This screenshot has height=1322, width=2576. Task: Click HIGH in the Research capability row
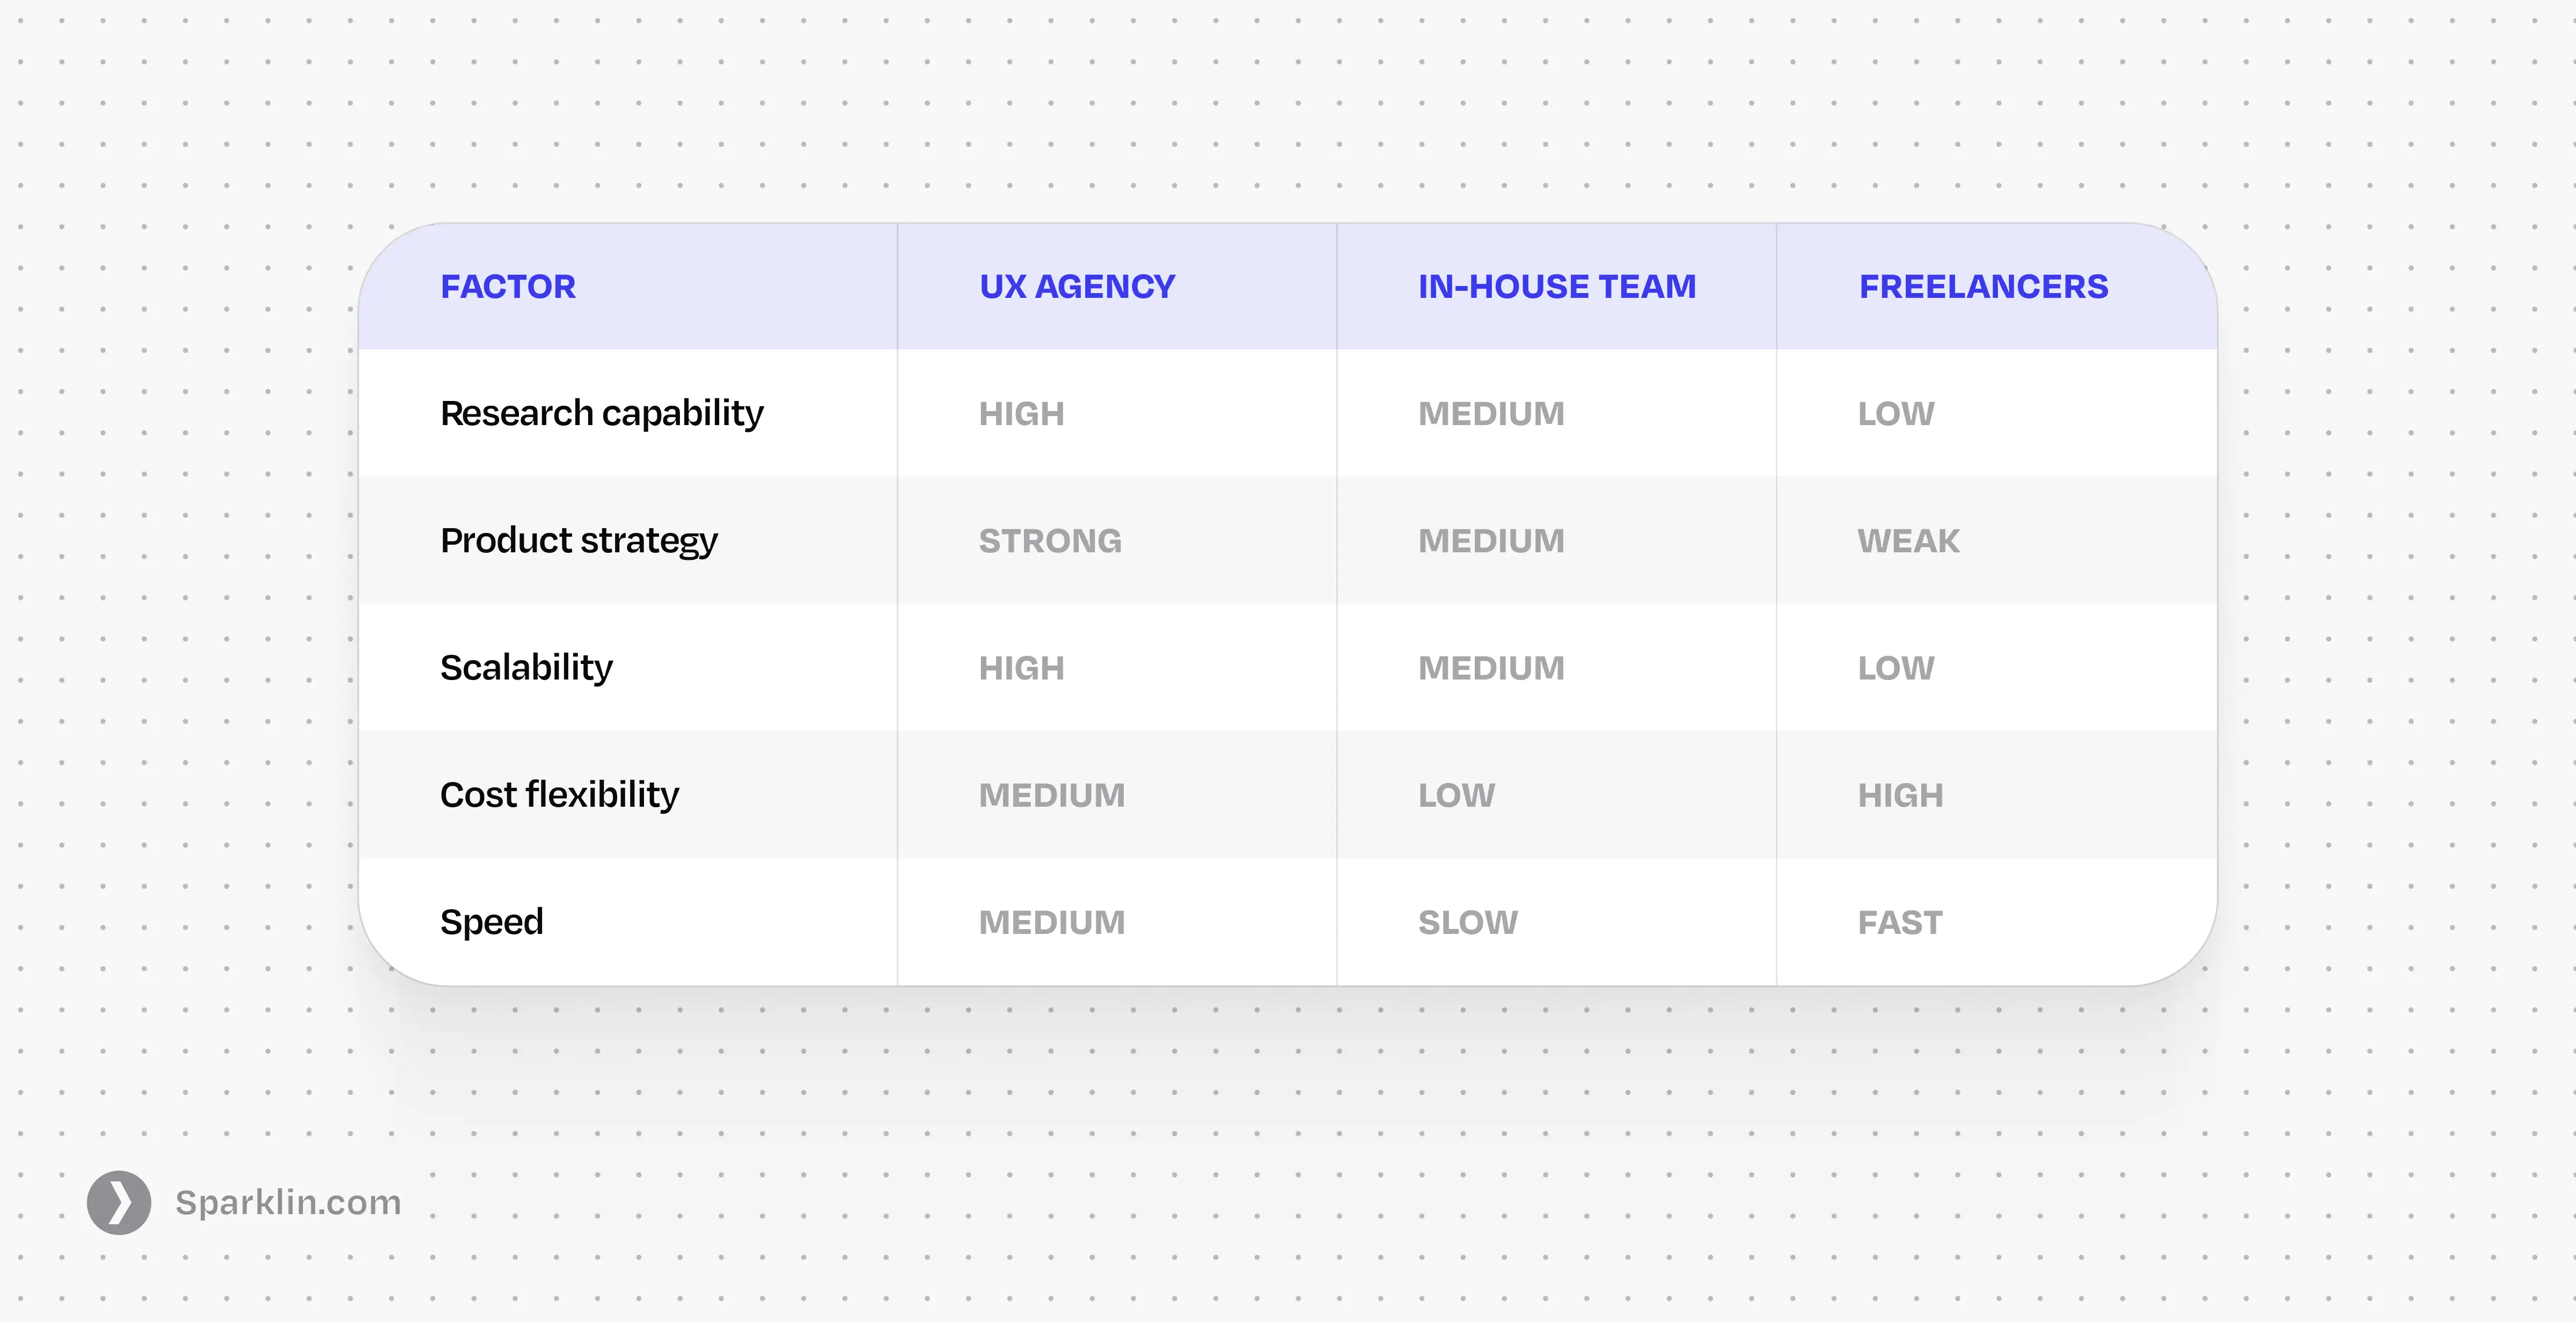[x=1022, y=414]
